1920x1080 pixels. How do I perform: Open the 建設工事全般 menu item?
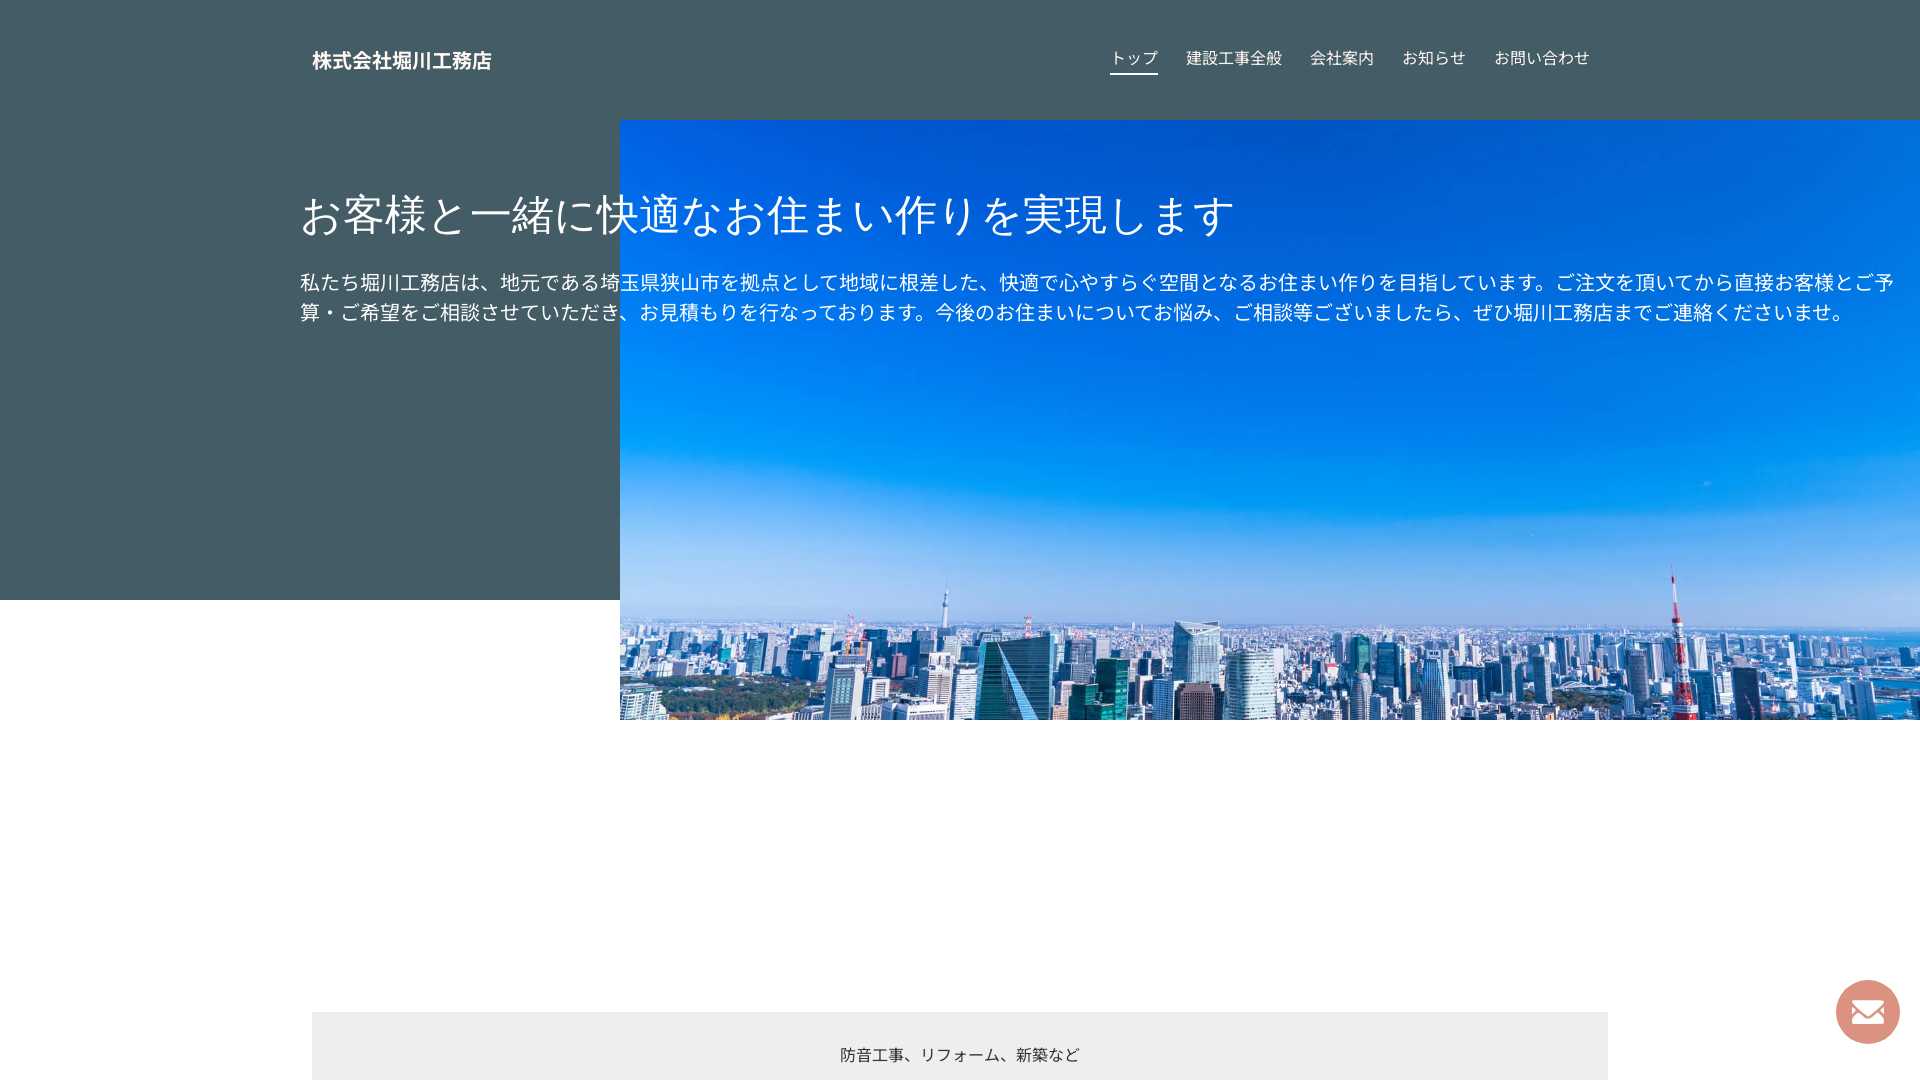1234,59
